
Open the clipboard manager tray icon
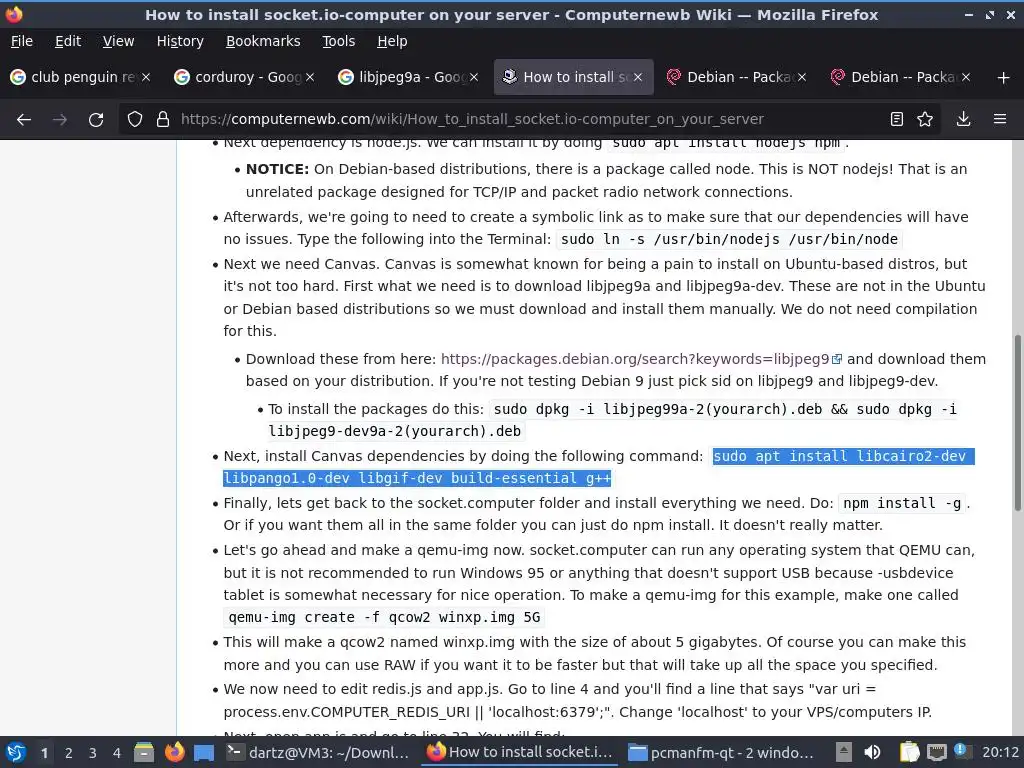click(x=909, y=752)
